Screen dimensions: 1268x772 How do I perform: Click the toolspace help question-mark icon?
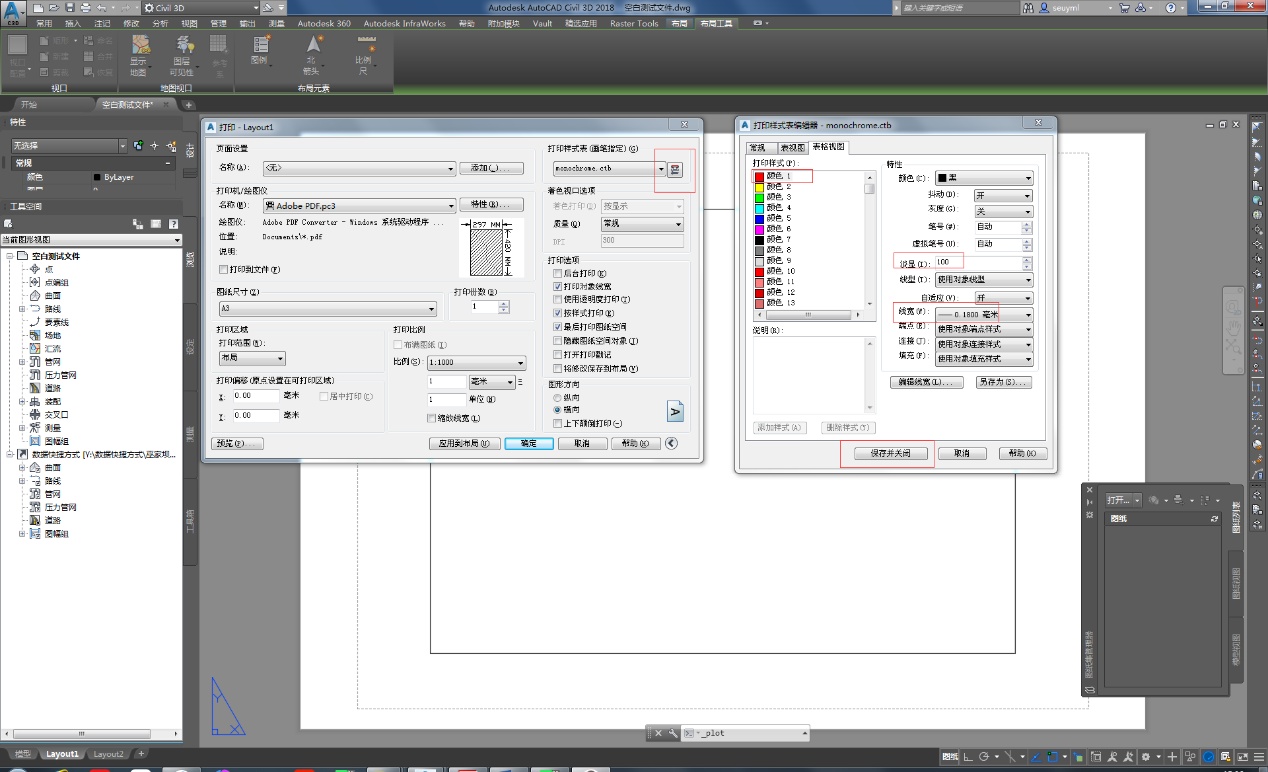pos(173,224)
